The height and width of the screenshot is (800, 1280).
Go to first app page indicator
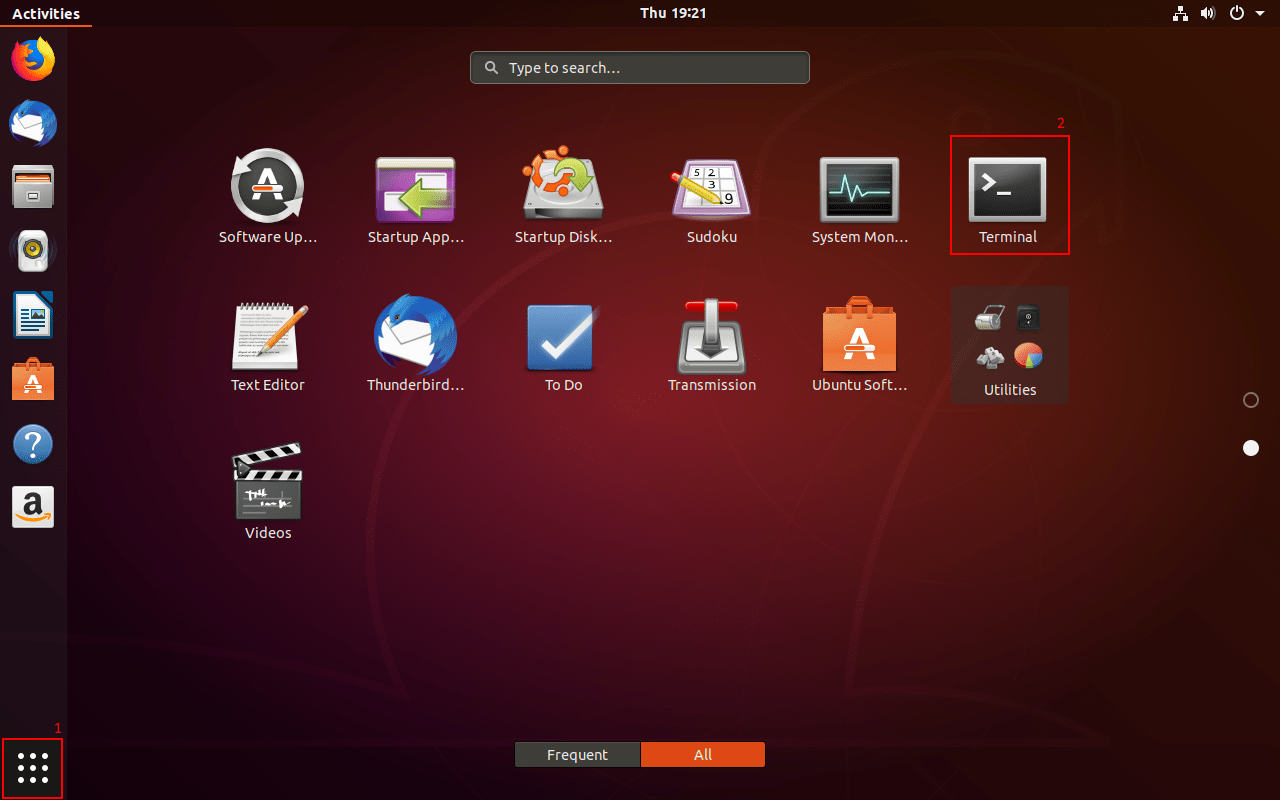click(1250, 400)
